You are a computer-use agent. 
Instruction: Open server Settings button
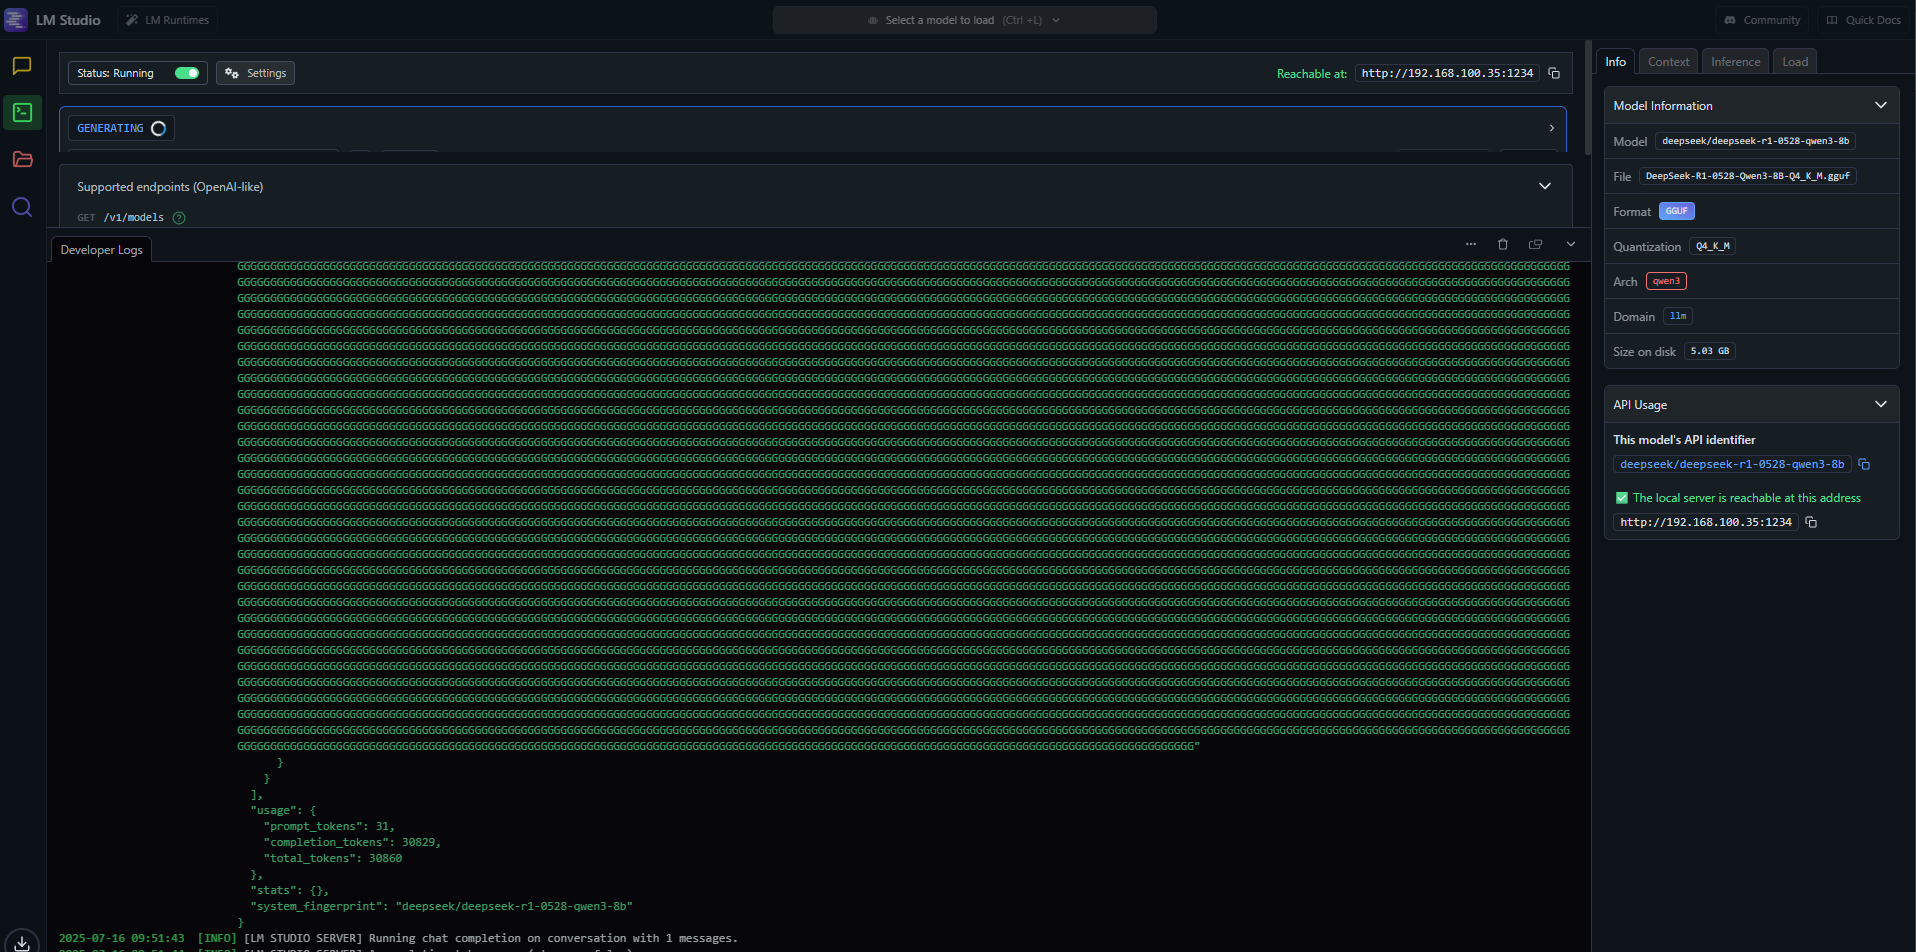click(256, 73)
